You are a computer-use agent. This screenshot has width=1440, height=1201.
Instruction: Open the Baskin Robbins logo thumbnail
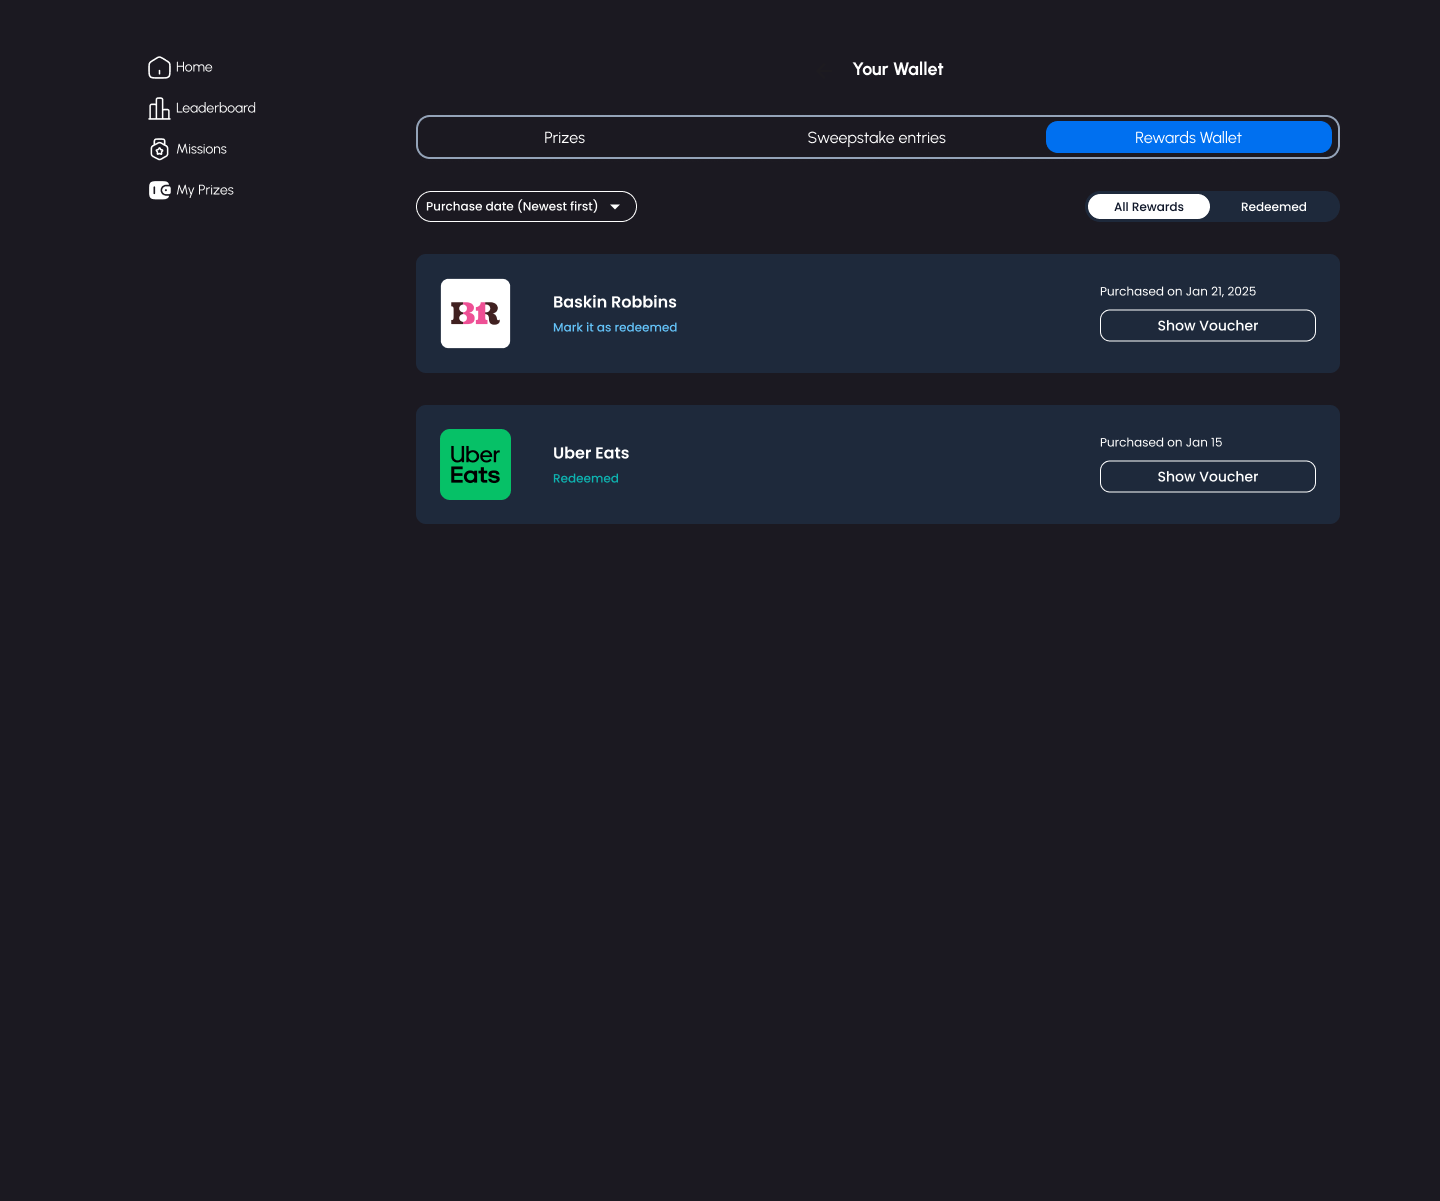click(x=476, y=313)
